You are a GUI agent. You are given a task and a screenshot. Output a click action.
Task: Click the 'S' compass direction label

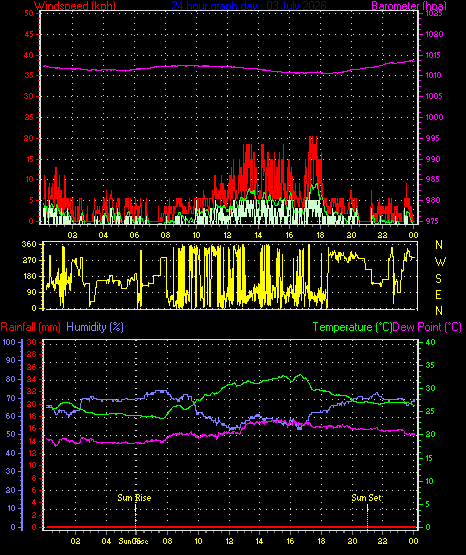tap(438, 279)
